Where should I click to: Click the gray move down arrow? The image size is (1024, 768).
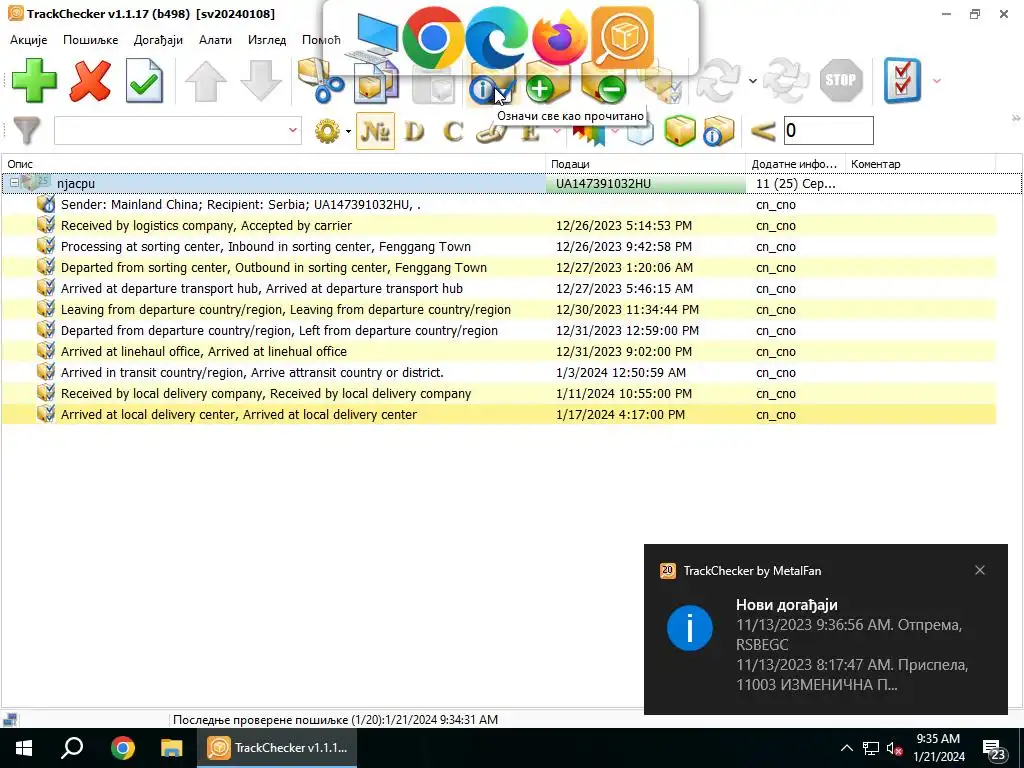pyautogui.click(x=261, y=81)
